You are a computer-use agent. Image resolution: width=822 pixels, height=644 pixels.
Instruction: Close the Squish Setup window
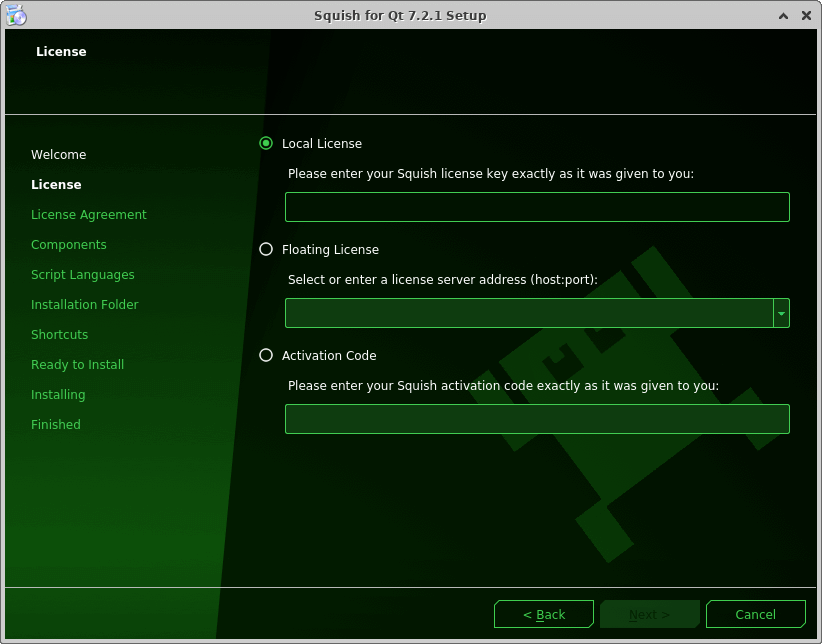pyautogui.click(x=806, y=15)
